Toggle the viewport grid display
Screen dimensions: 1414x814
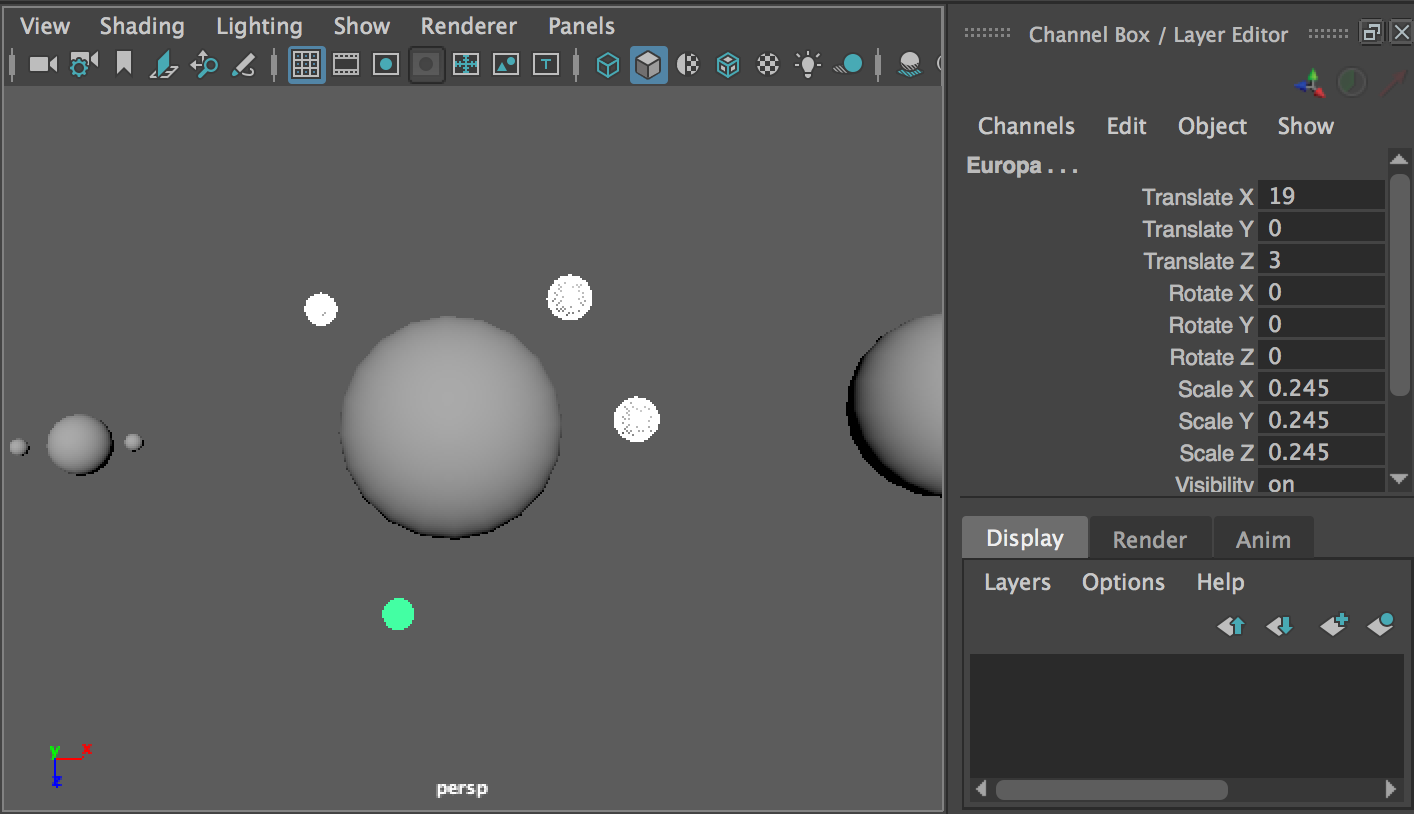306,63
